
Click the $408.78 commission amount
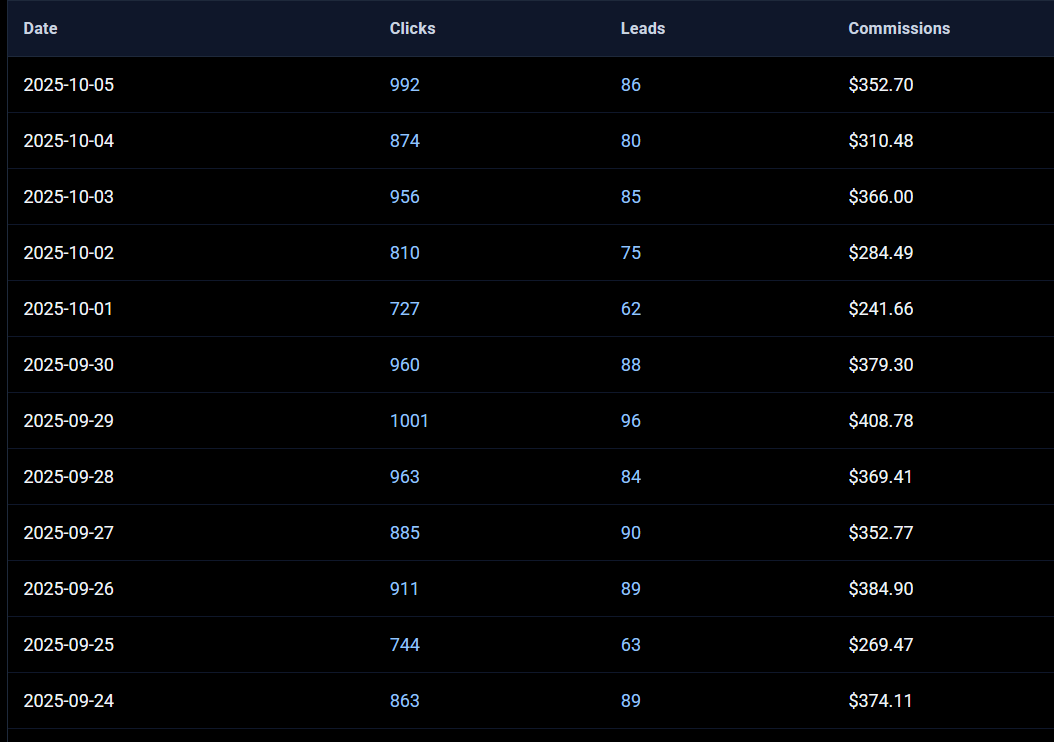[x=880, y=421]
